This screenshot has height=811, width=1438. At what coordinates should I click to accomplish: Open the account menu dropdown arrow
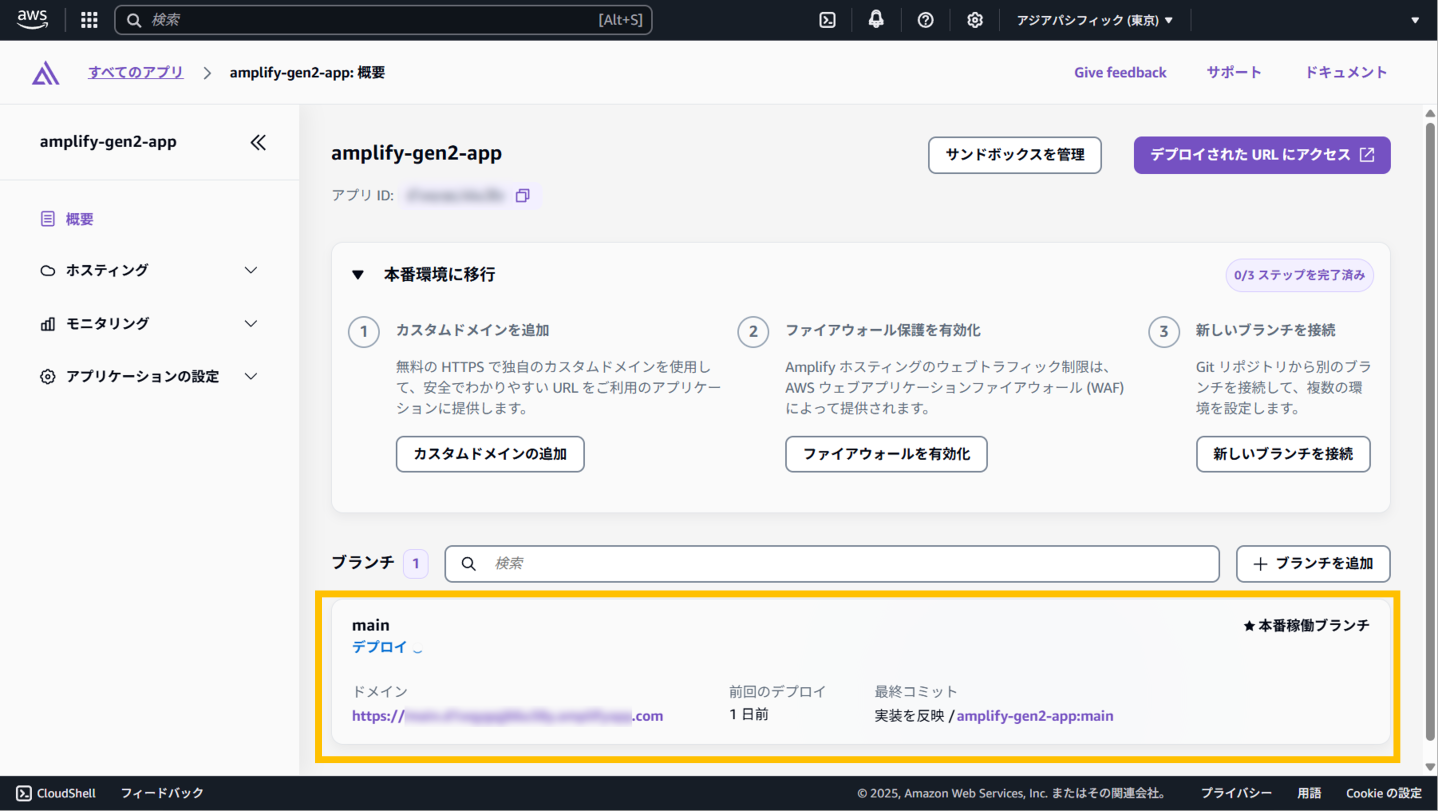(1414, 20)
